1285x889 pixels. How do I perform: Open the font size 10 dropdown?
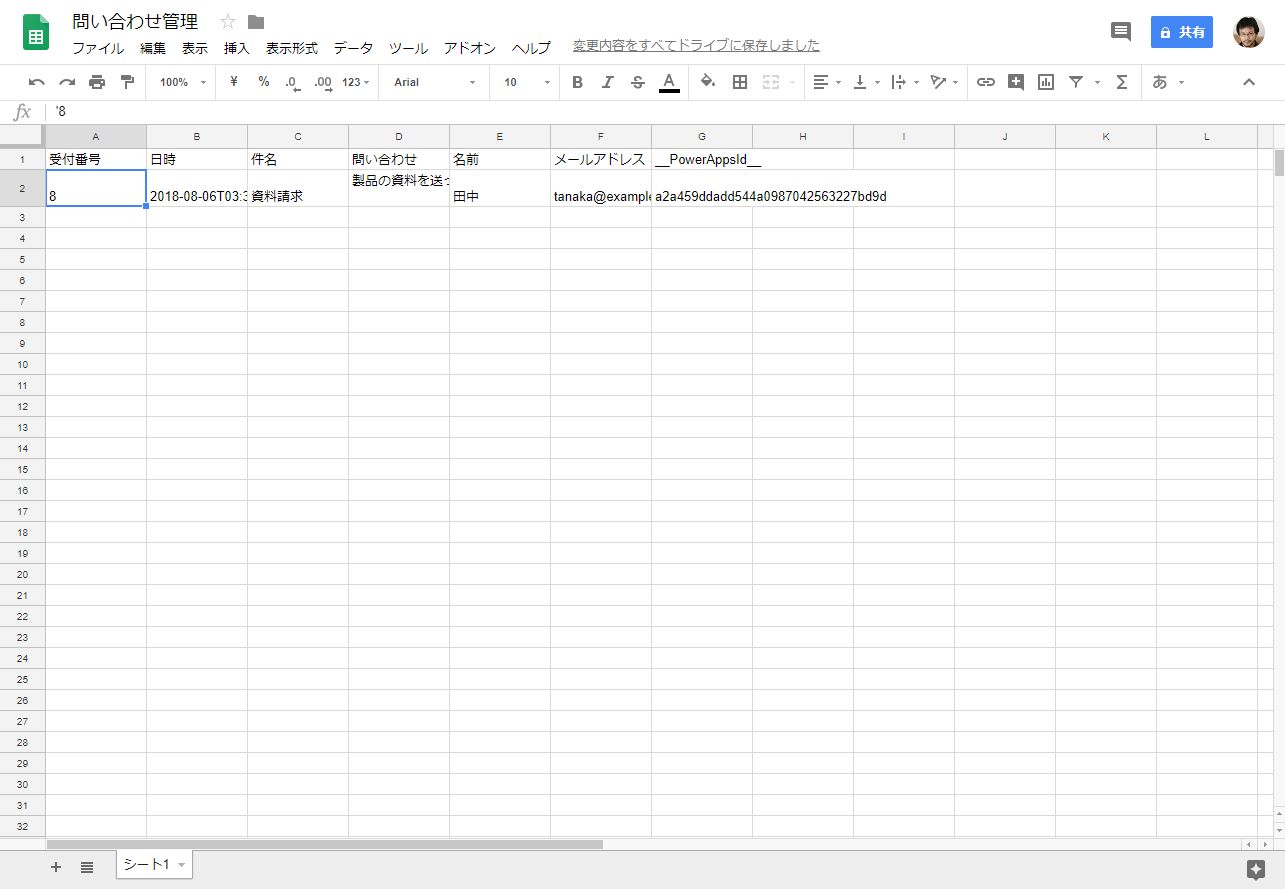click(x=527, y=82)
